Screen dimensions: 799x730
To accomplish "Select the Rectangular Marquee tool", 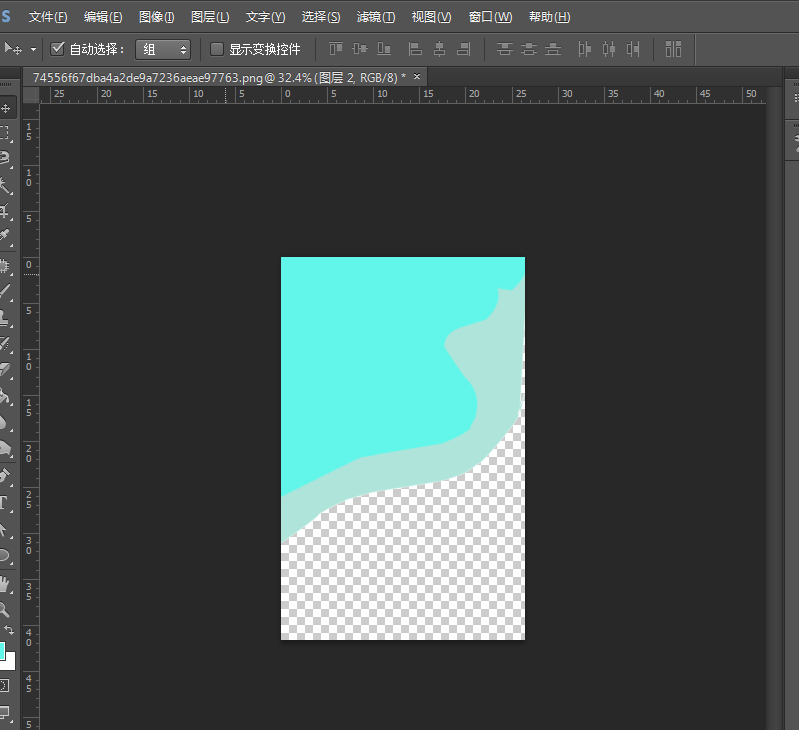I will click(x=5, y=132).
